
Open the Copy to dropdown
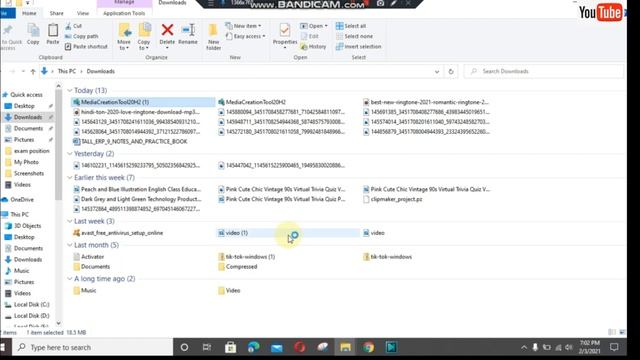[144, 37]
